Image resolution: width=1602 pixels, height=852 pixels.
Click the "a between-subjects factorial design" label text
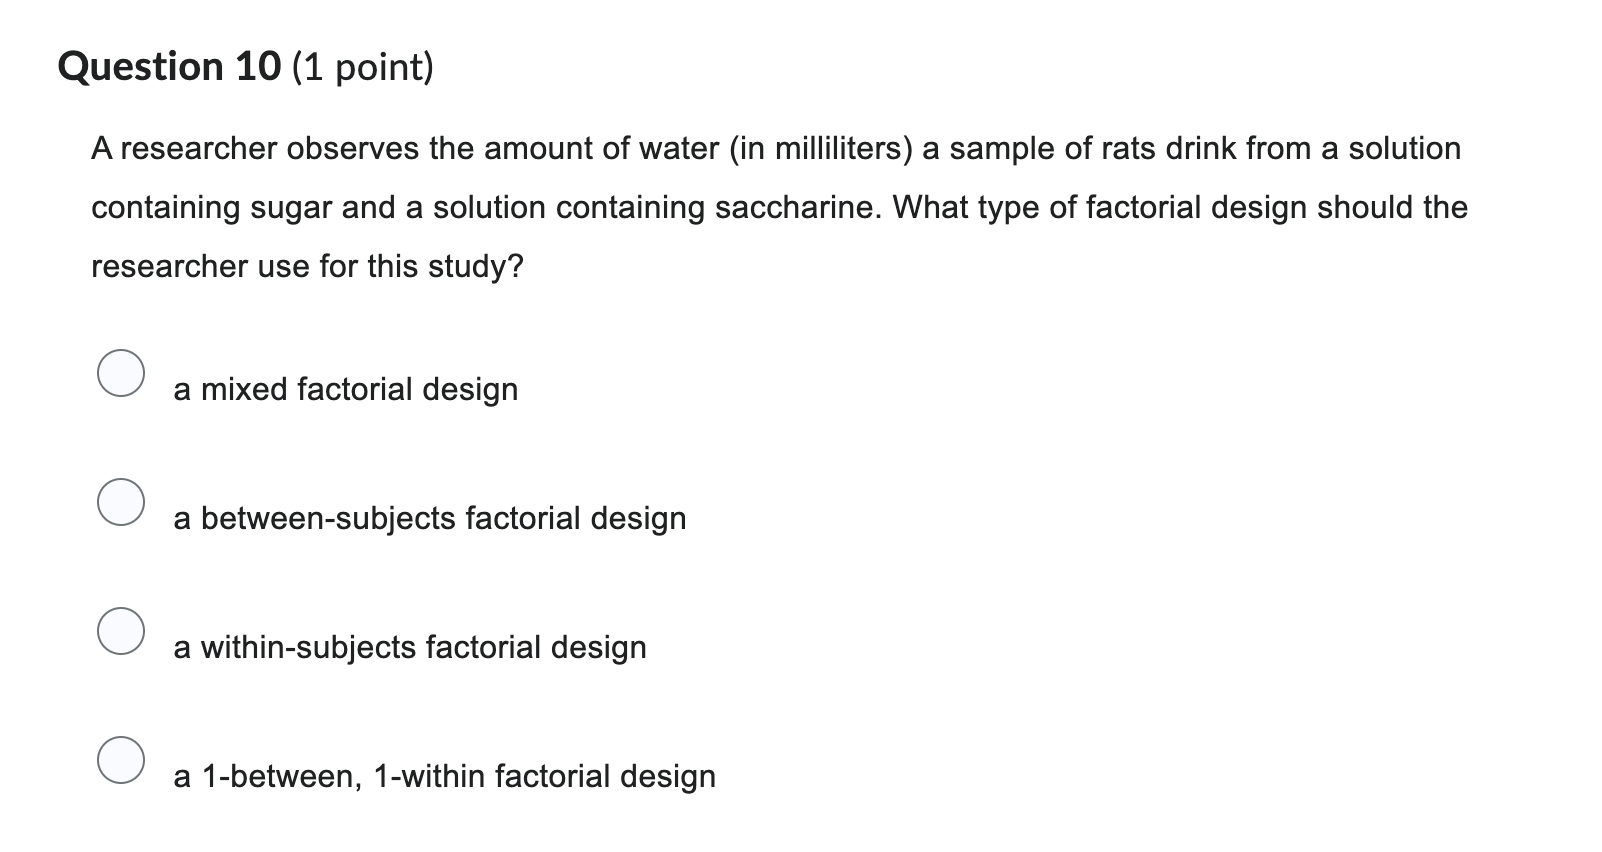tap(429, 518)
